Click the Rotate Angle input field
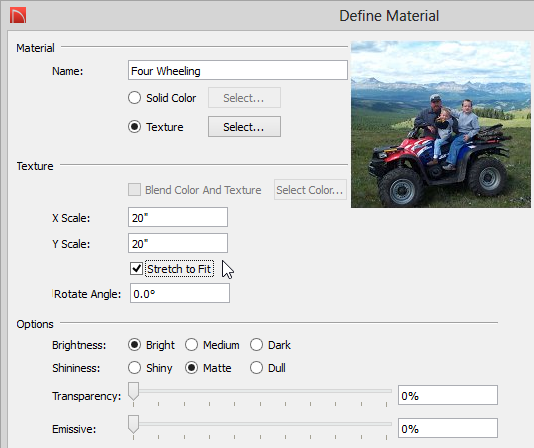The height and width of the screenshot is (448, 534). click(x=180, y=293)
